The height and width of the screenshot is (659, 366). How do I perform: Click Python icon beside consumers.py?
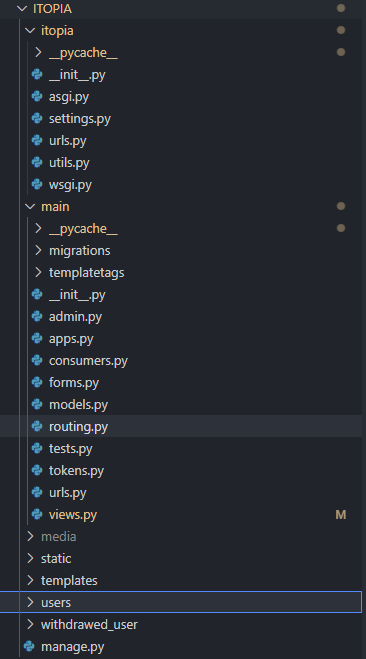pyautogui.click(x=37, y=361)
